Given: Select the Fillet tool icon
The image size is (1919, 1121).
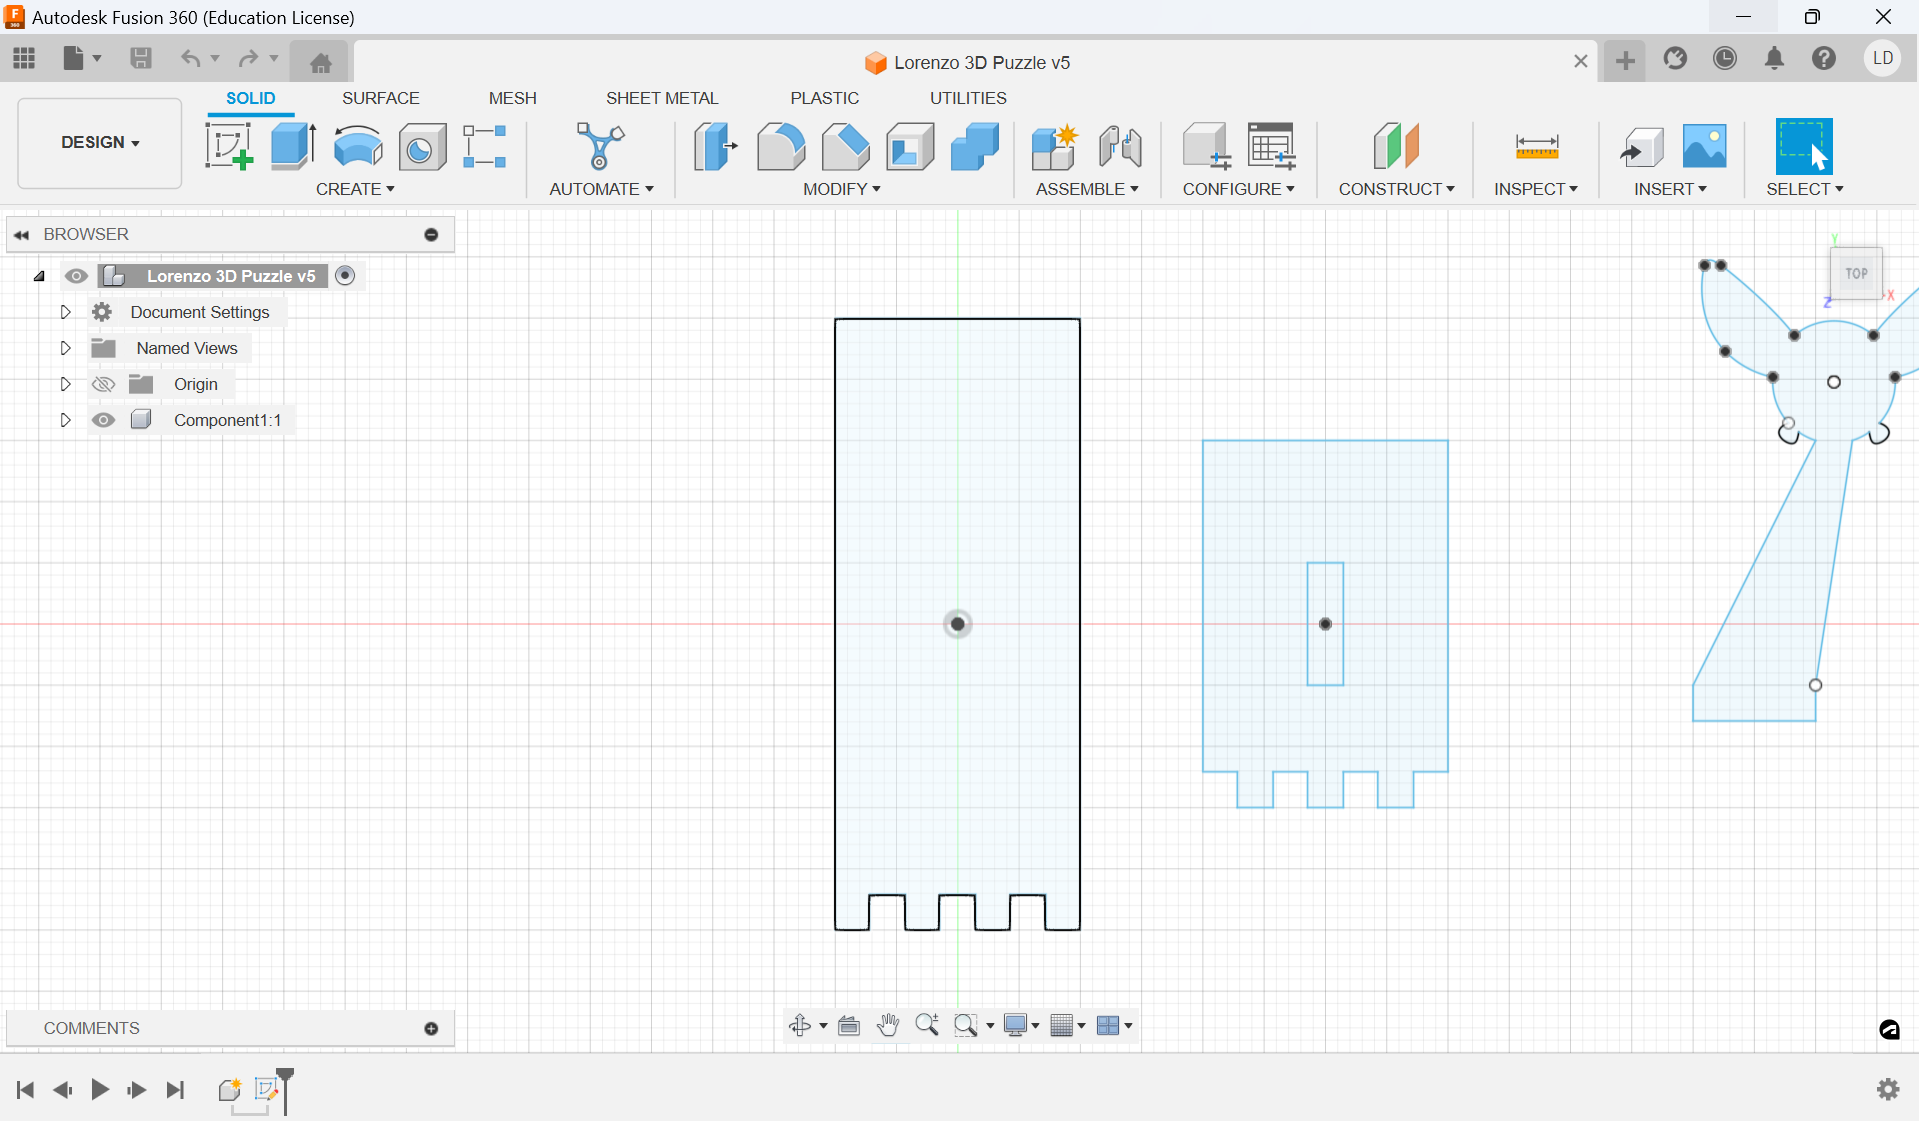Looking at the screenshot, I should (x=781, y=147).
